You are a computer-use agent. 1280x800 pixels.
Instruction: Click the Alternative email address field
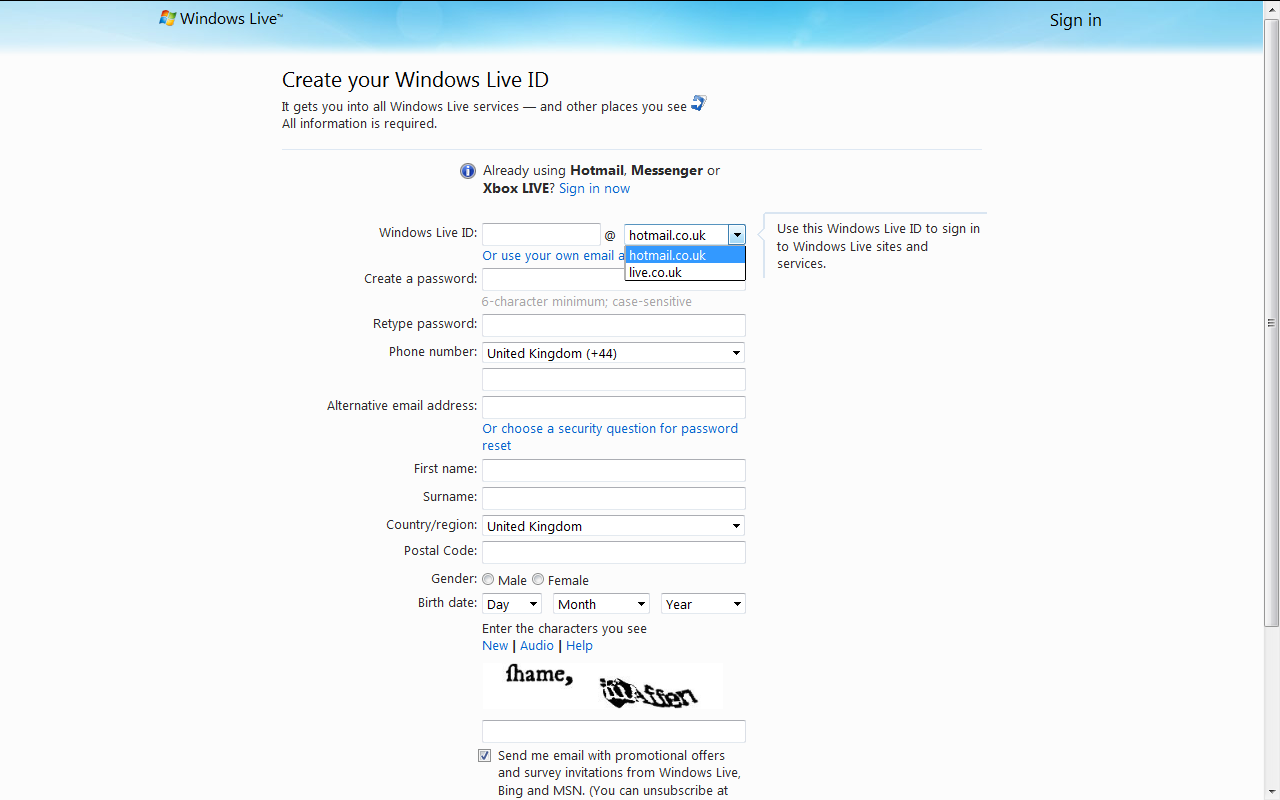pos(614,407)
